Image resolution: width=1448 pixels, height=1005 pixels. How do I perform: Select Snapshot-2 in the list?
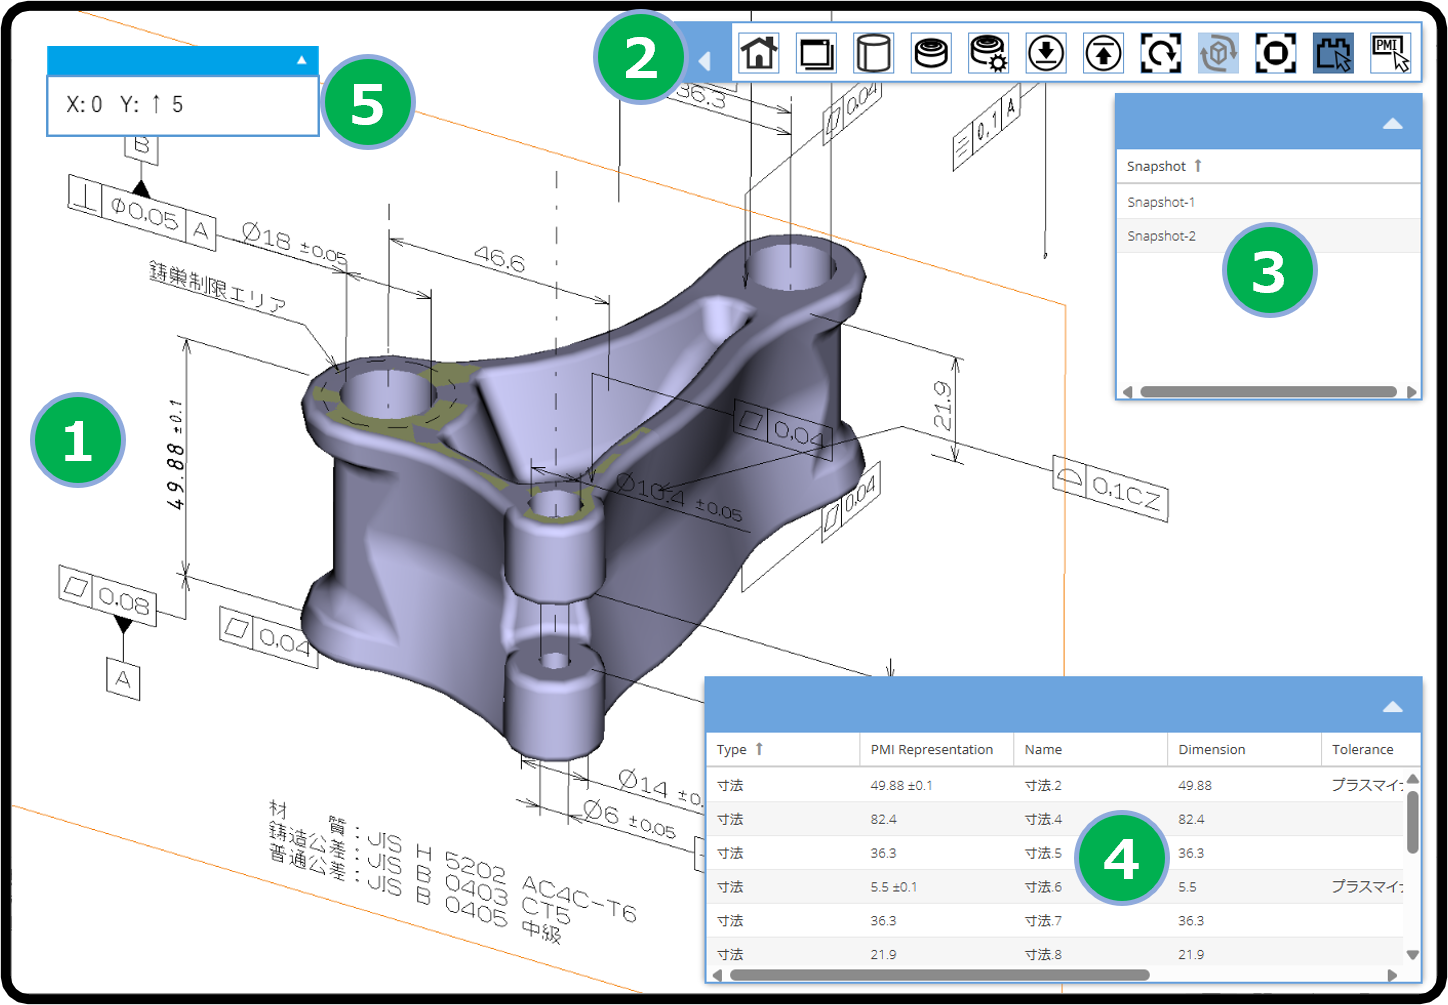click(x=1161, y=236)
